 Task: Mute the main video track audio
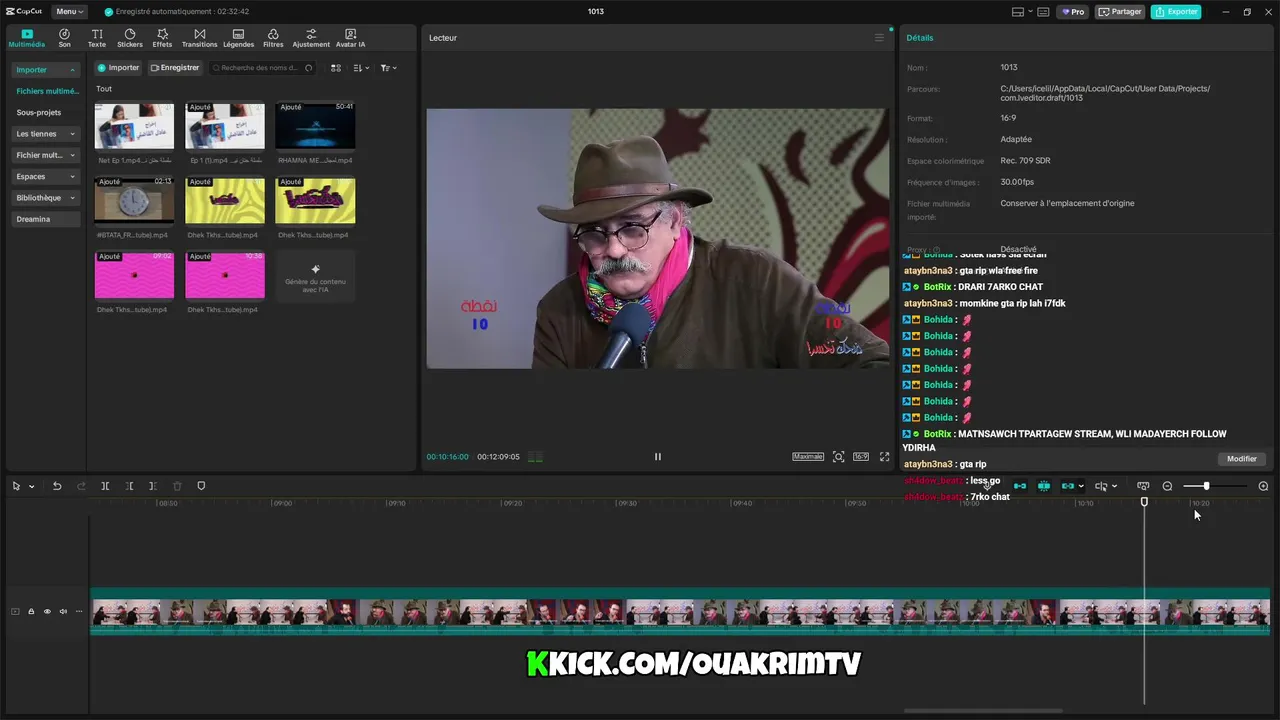point(63,612)
